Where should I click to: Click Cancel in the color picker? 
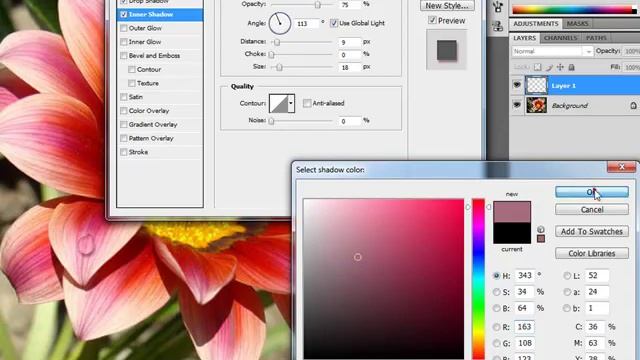coord(592,209)
